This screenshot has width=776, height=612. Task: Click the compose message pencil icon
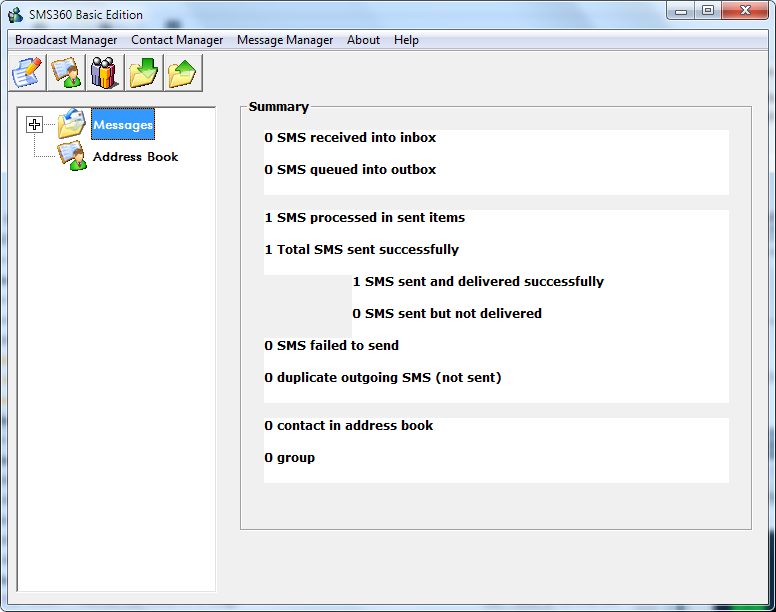coord(27,73)
